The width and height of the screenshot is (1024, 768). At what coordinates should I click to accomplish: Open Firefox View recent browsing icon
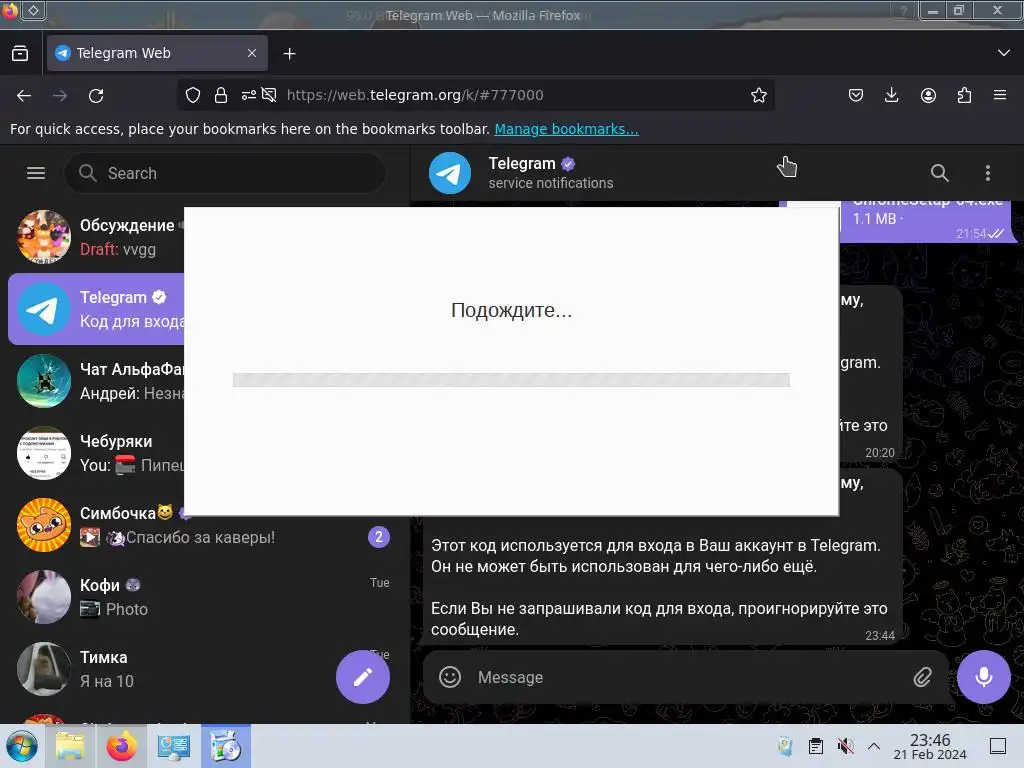pos(20,54)
